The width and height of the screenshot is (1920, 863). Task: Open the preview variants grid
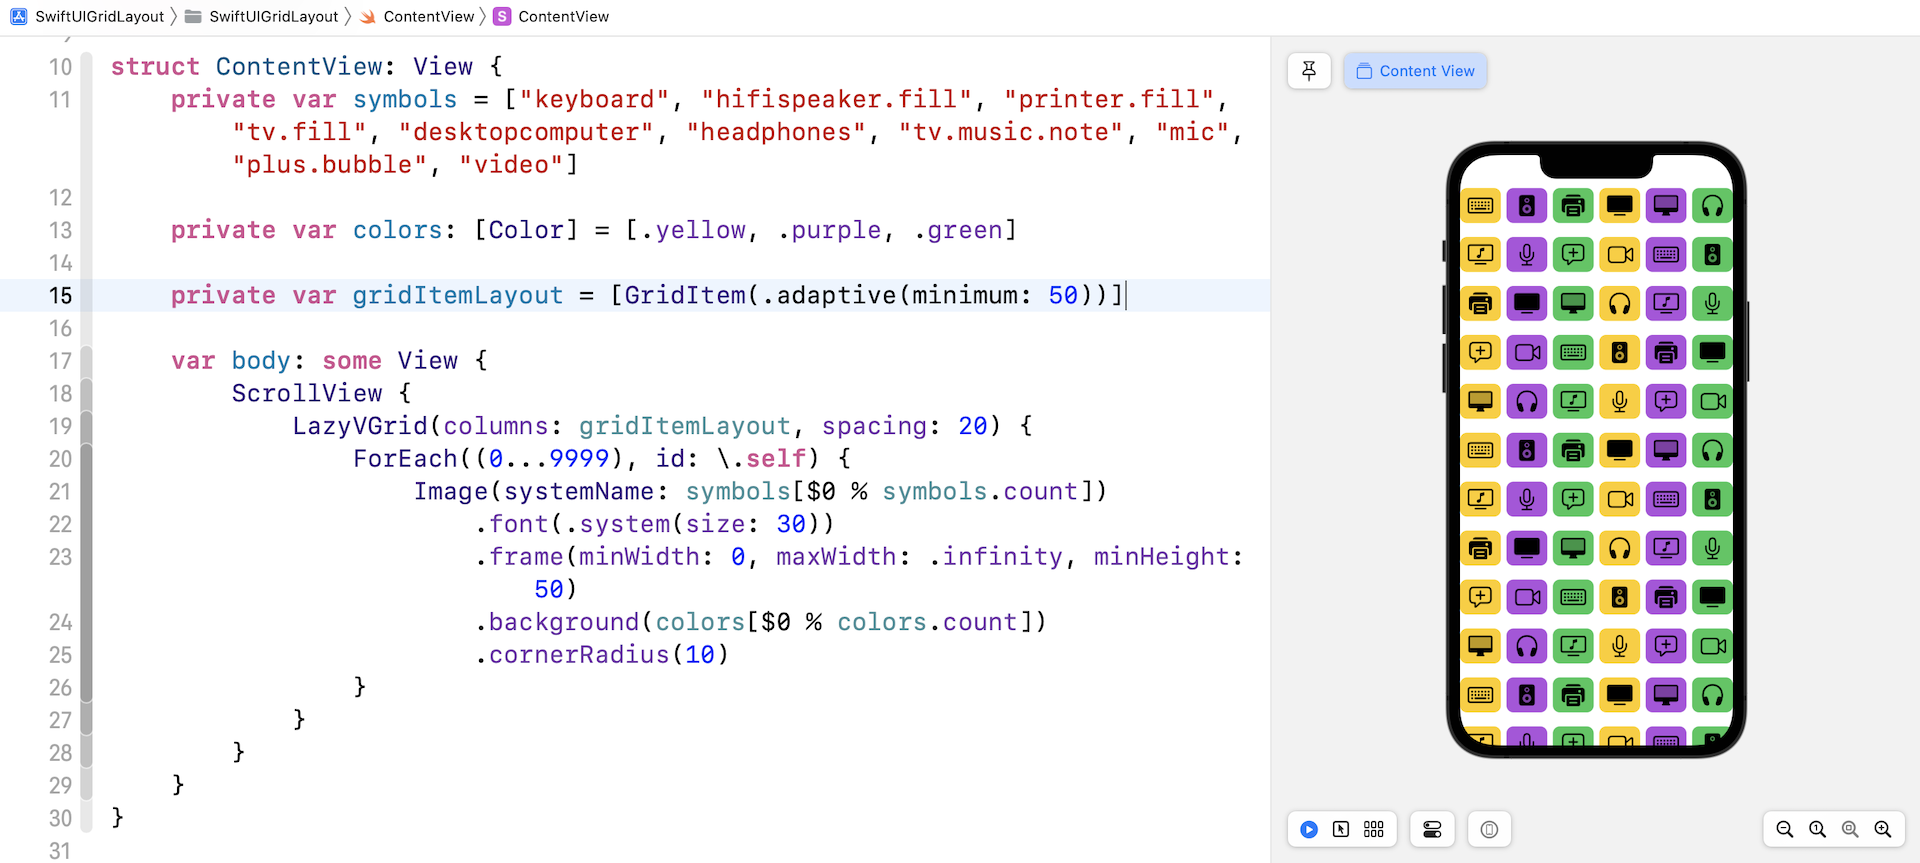pos(1374,829)
